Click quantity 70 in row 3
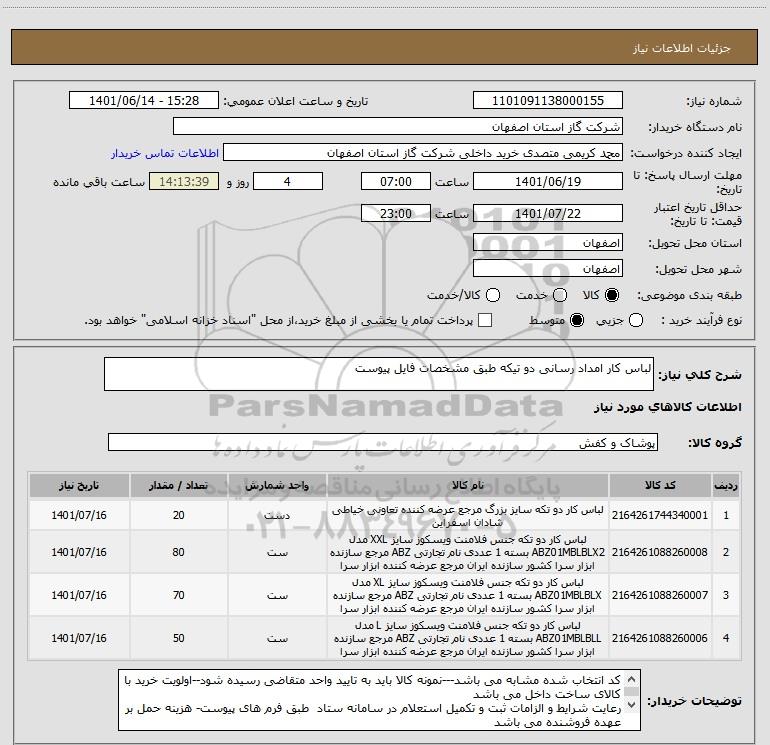The height and width of the screenshot is (745, 770). click(178, 595)
